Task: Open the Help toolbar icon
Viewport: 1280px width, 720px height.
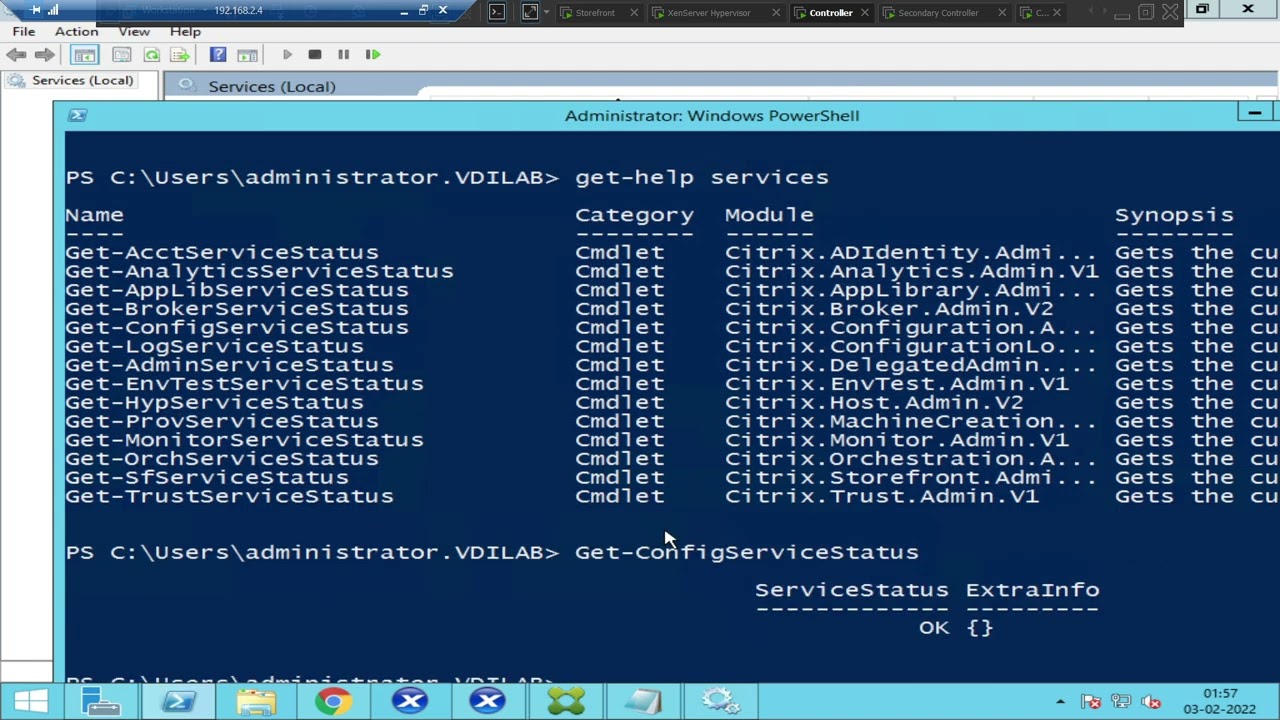Action: 218,55
